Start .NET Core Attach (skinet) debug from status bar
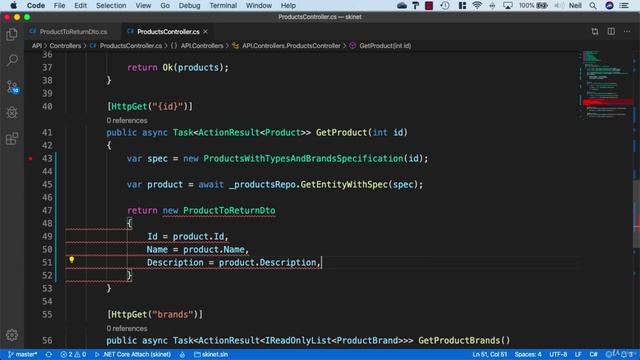This screenshot has height=360, width=640. [x=133, y=354]
